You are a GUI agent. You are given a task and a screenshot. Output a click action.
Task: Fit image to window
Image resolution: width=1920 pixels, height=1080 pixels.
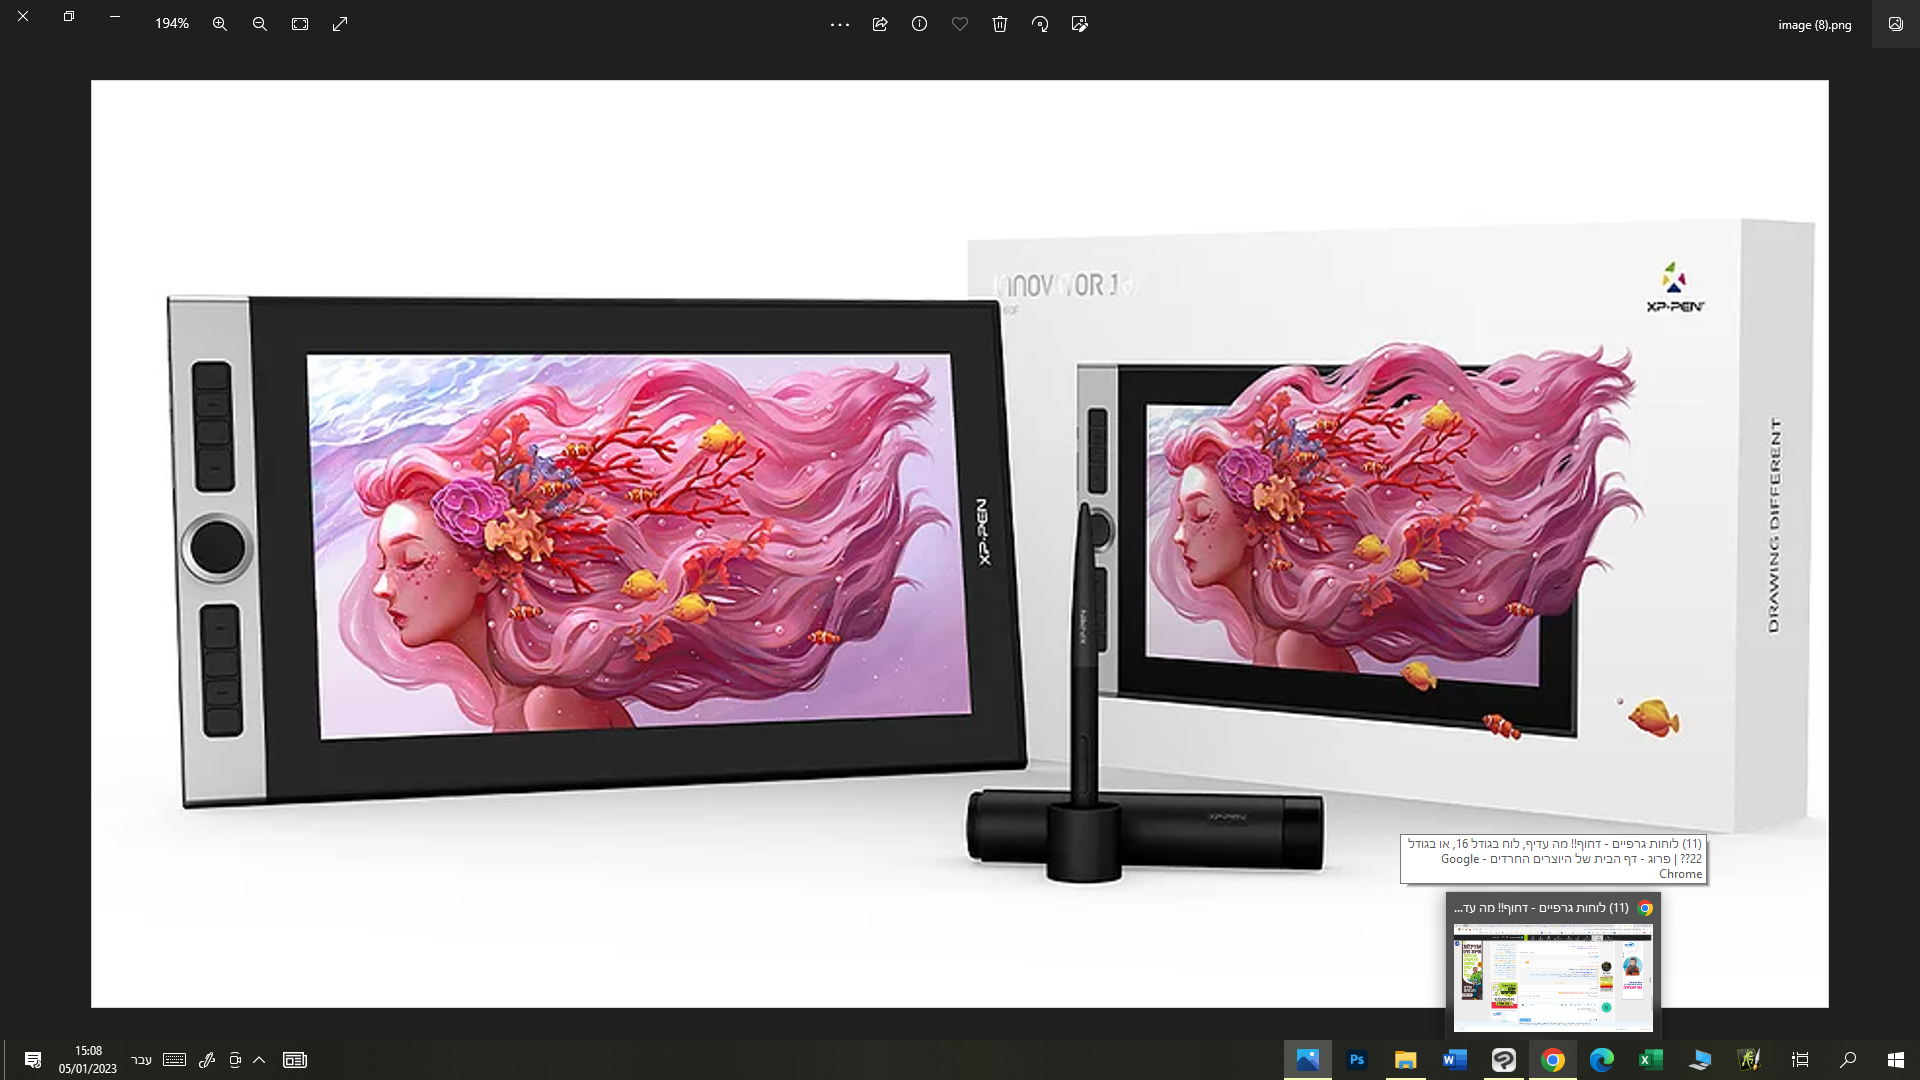(300, 24)
